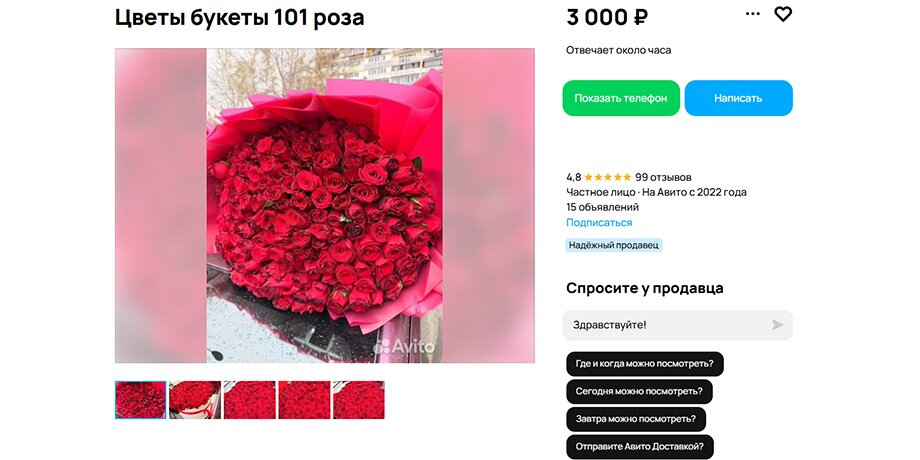Select question Отправите Авито Доставкой?
Viewport: 920px width, 460px height.
pos(640,447)
